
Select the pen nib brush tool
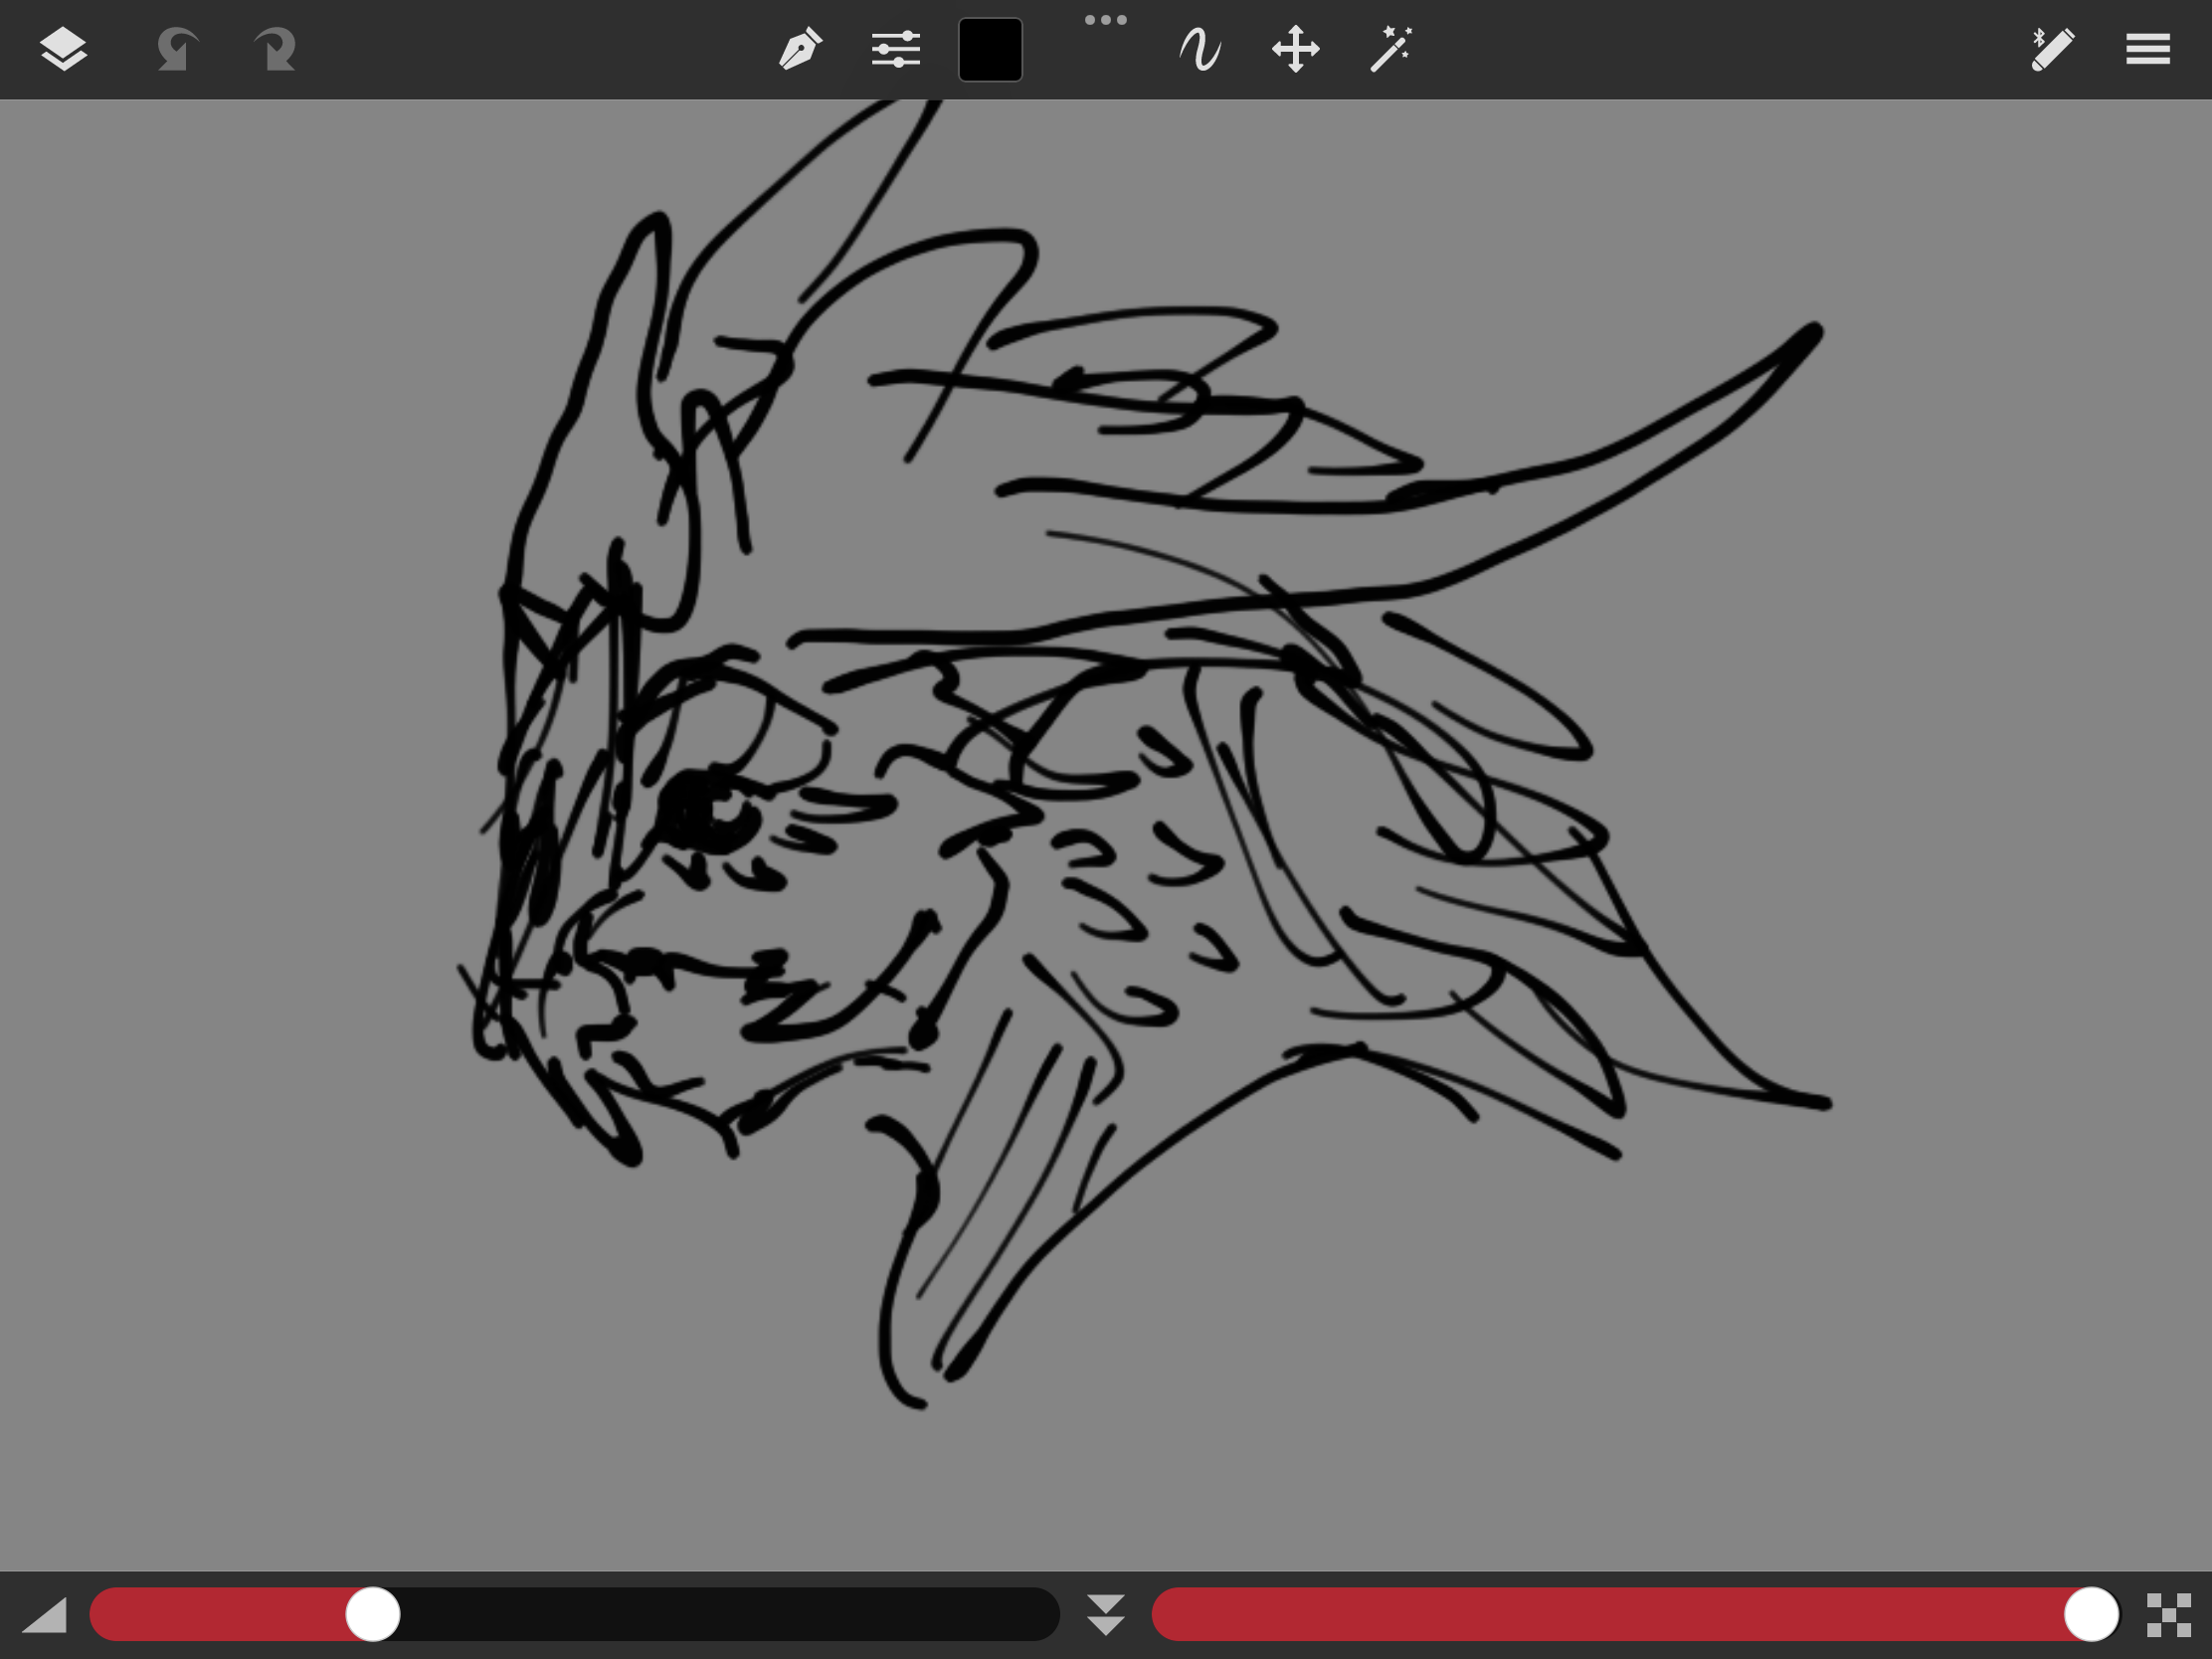pos(800,49)
